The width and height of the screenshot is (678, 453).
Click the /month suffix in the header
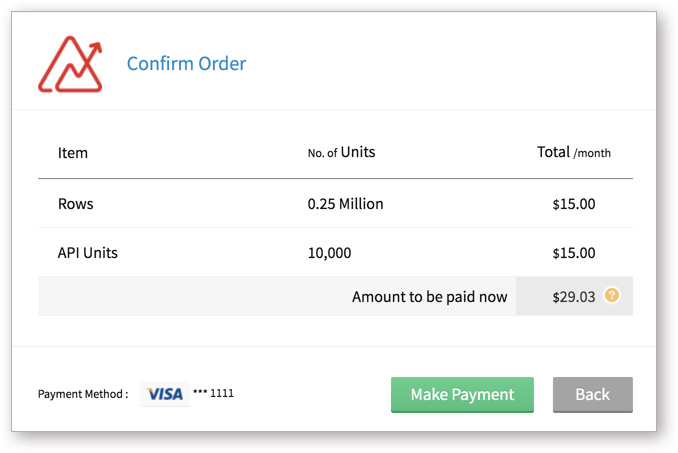click(592, 154)
